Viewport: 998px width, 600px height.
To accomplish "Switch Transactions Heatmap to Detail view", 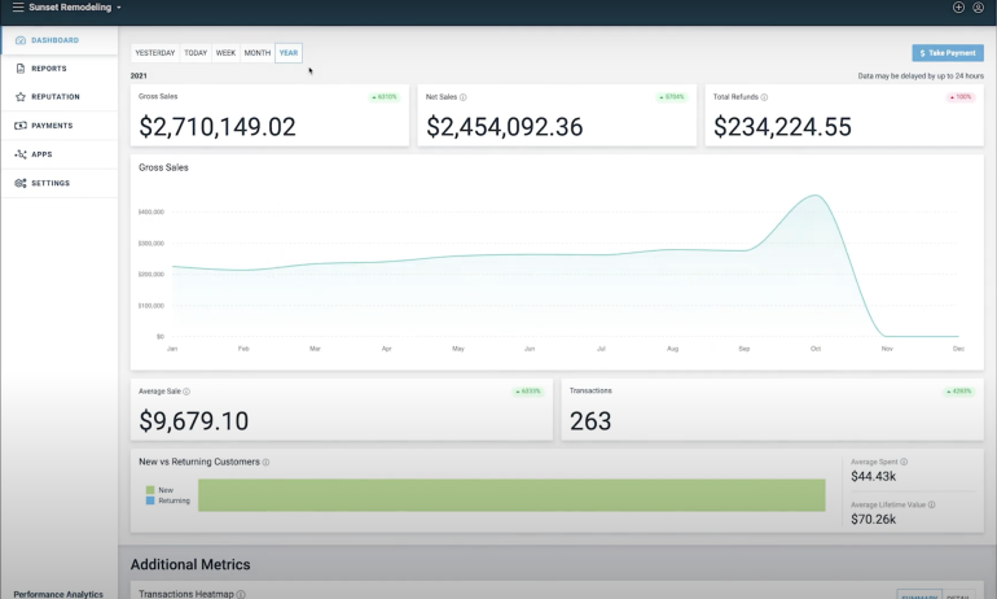I will [x=962, y=595].
